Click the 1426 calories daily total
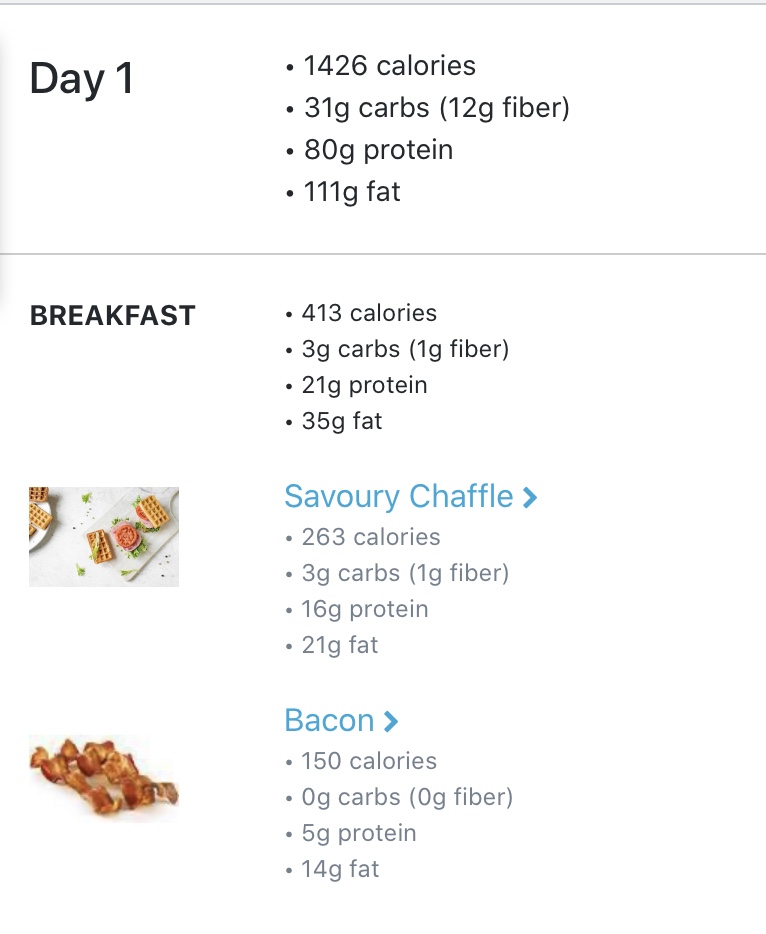The width and height of the screenshot is (766, 934). coord(389,66)
